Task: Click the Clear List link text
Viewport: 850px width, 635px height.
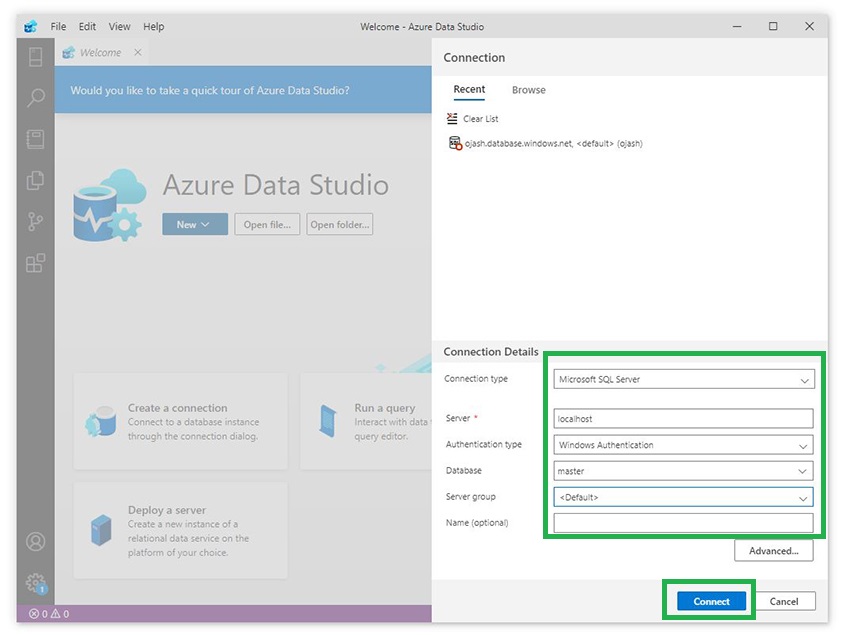Action: pyautogui.click(x=480, y=118)
